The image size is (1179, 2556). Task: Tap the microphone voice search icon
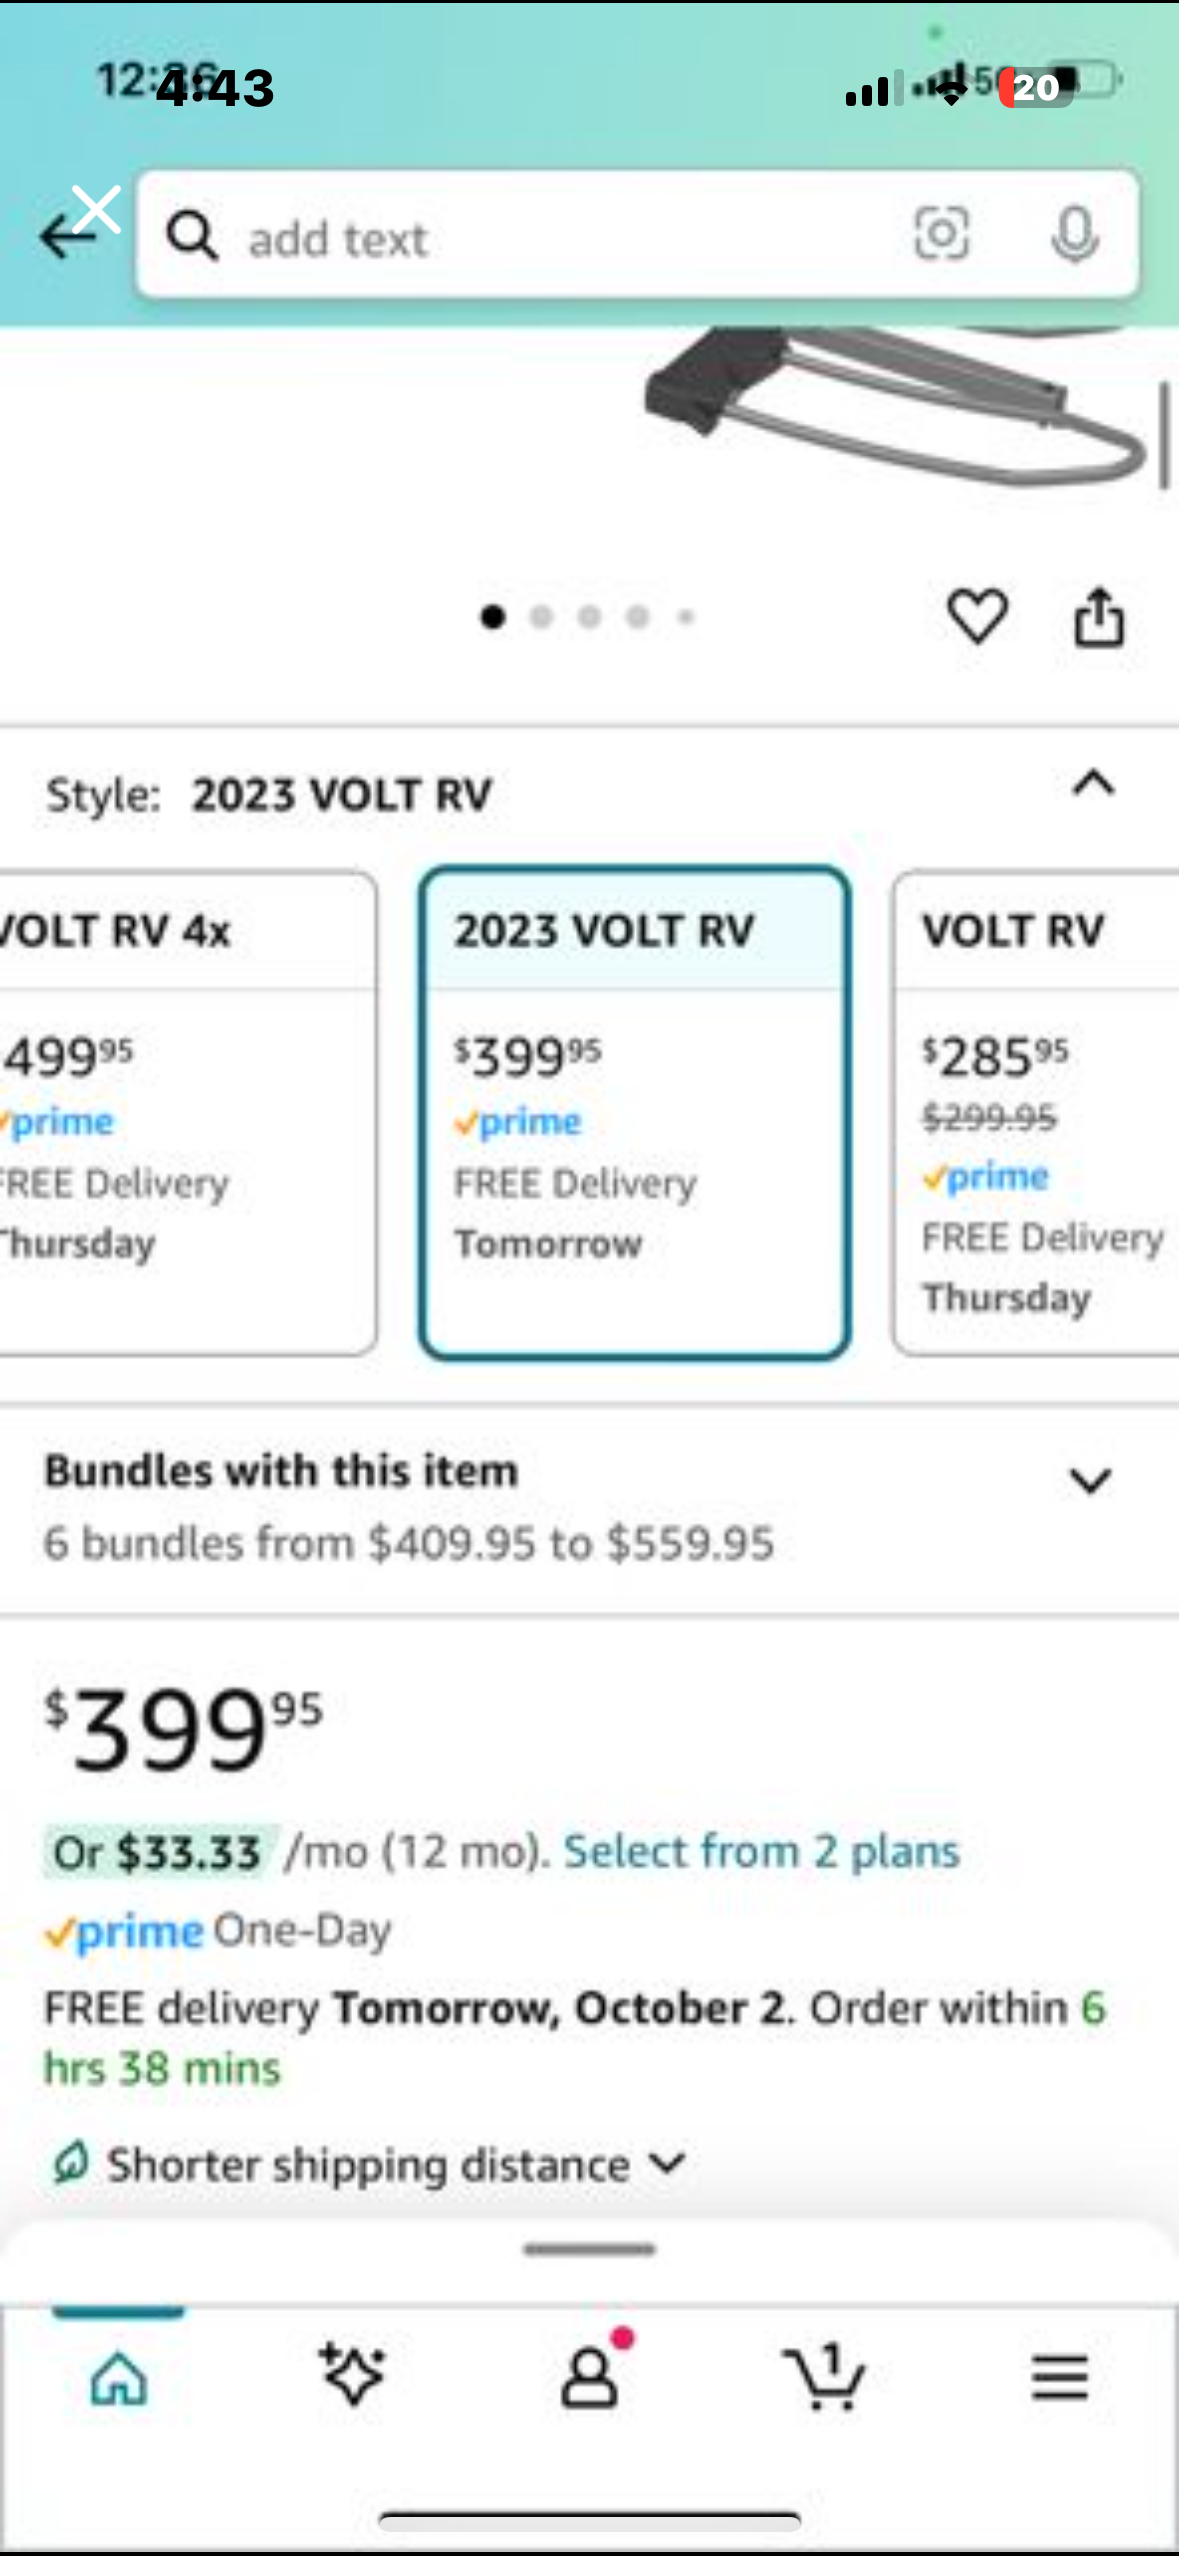click(x=1075, y=235)
